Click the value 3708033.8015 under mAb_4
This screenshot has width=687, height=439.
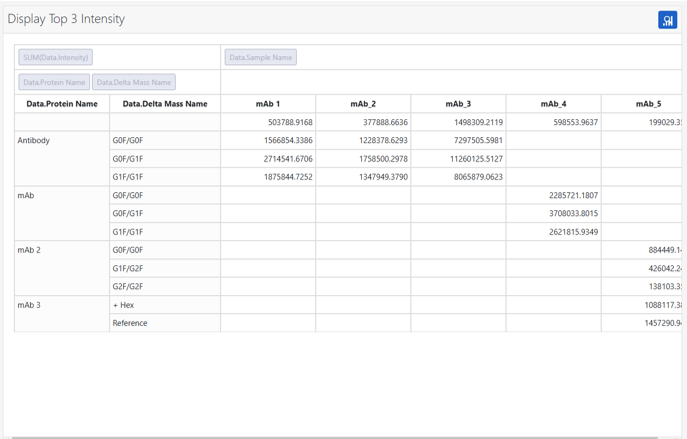coord(574,213)
